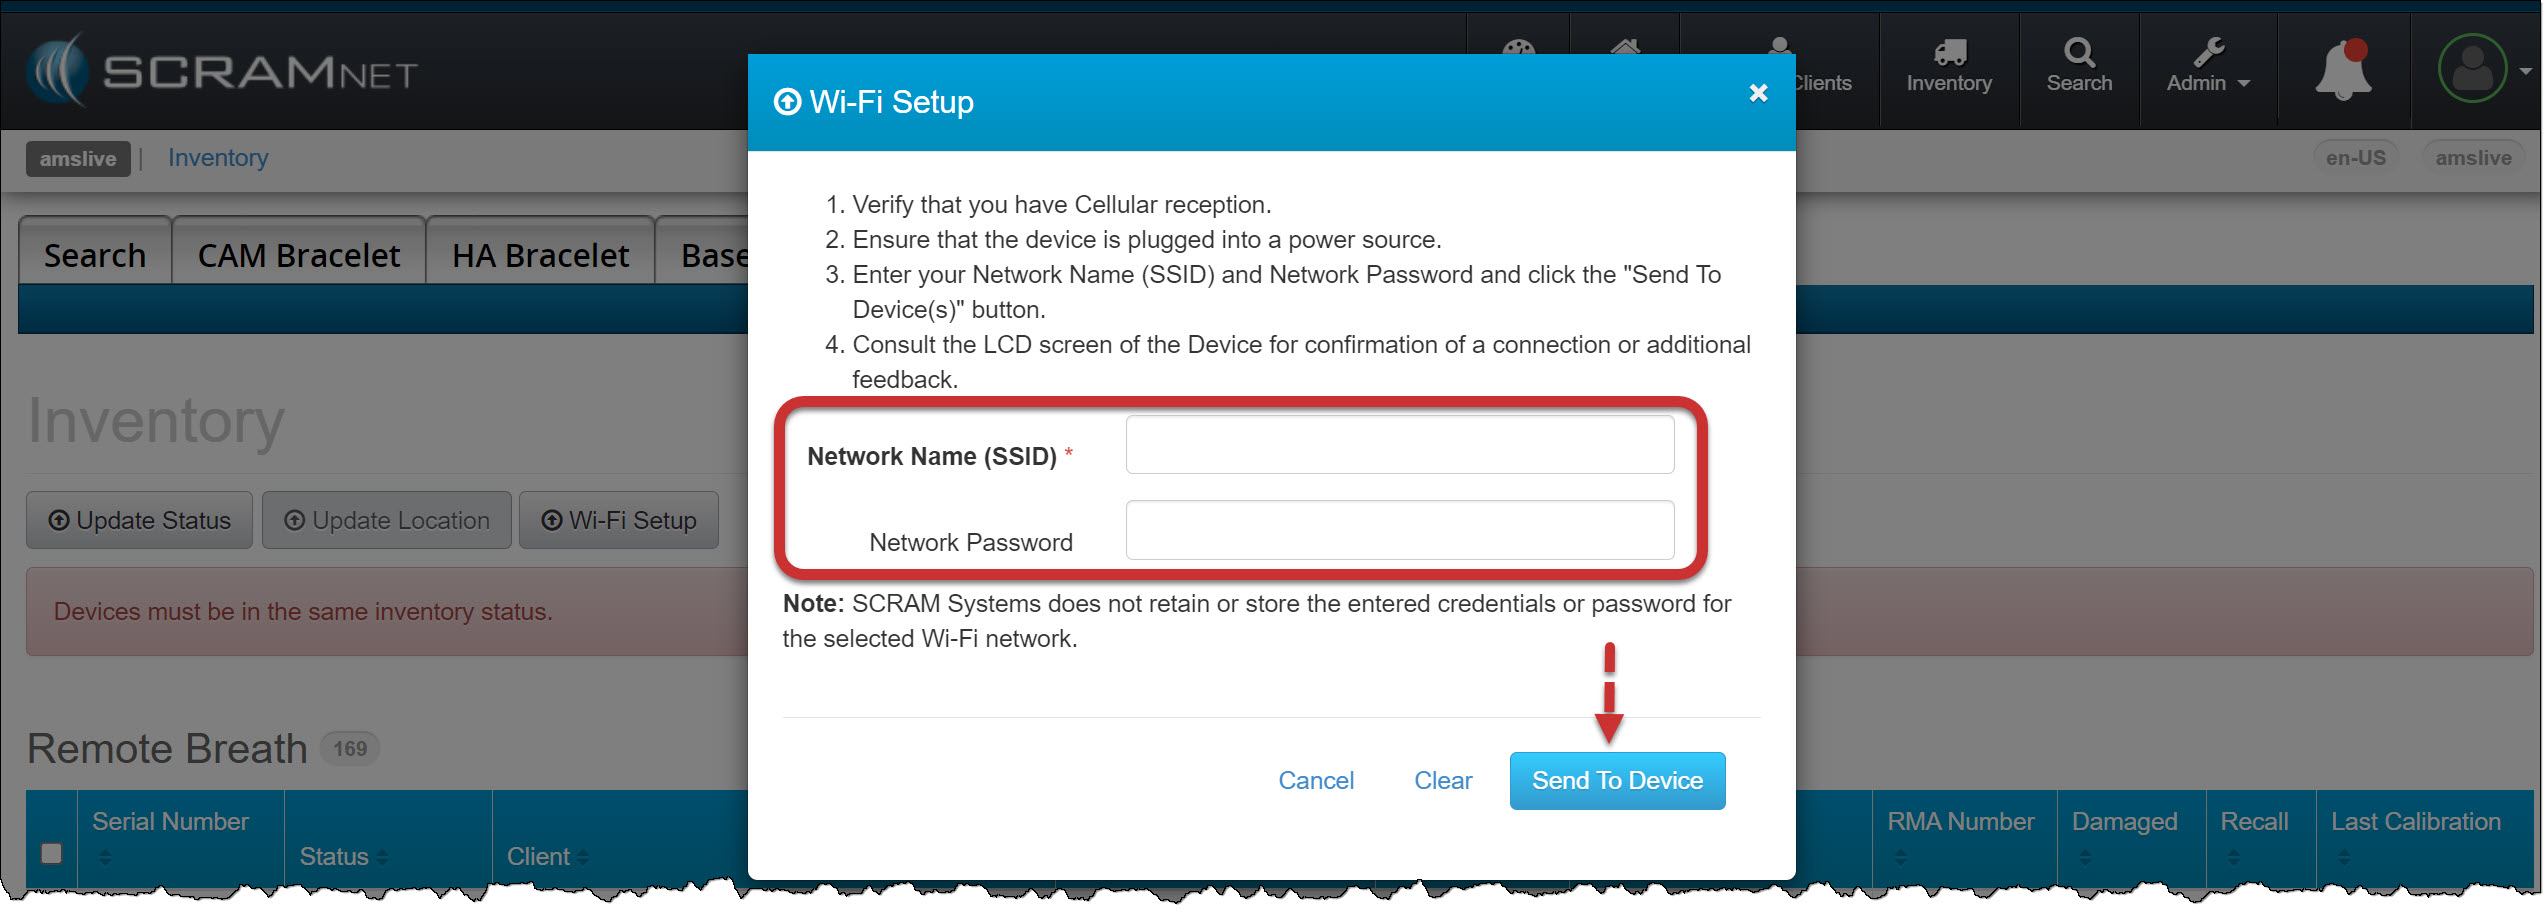Click the Send To Device button
This screenshot has width=2545, height=913.
[x=1616, y=780]
